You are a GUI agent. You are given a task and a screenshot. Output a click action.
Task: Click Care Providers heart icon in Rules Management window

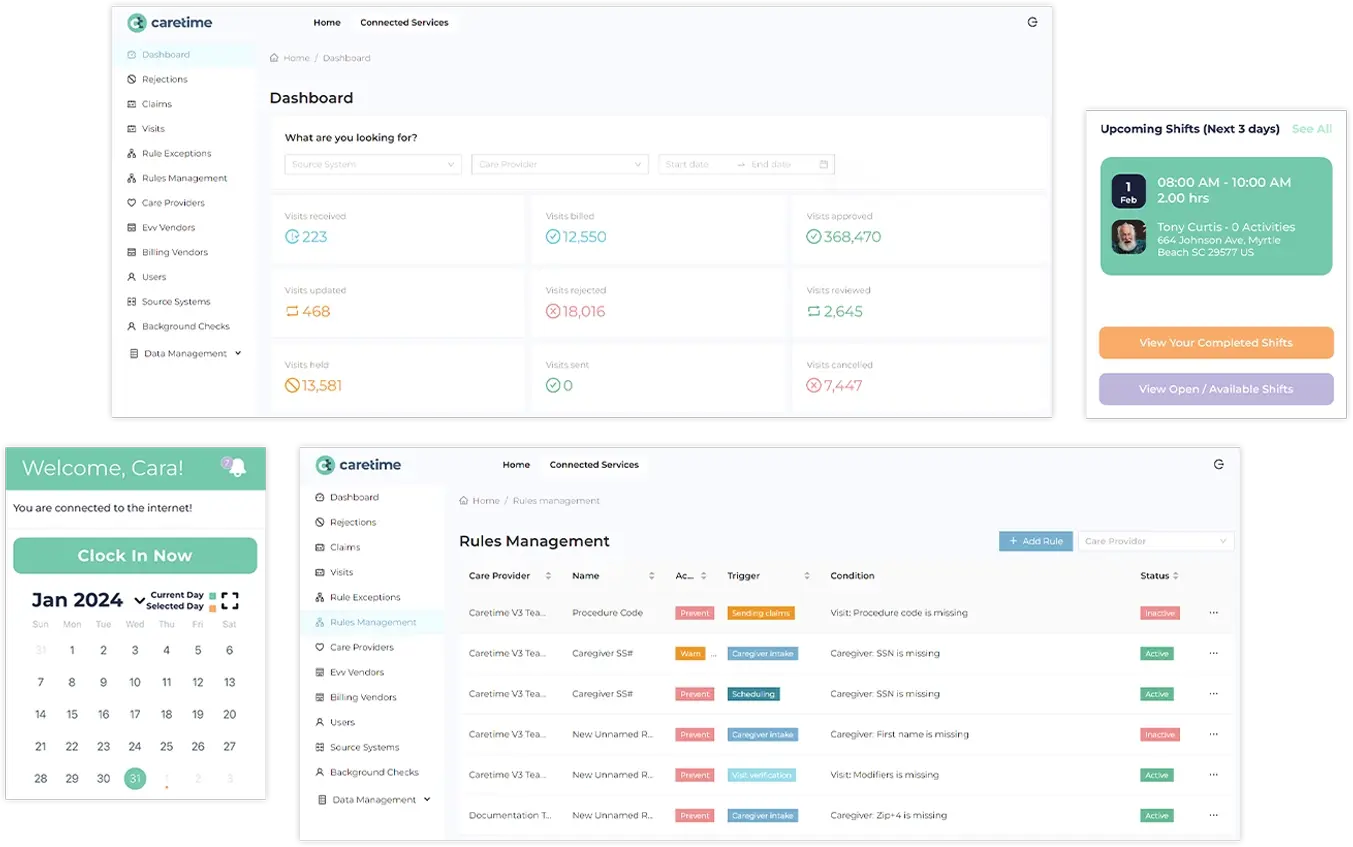tap(320, 647)
